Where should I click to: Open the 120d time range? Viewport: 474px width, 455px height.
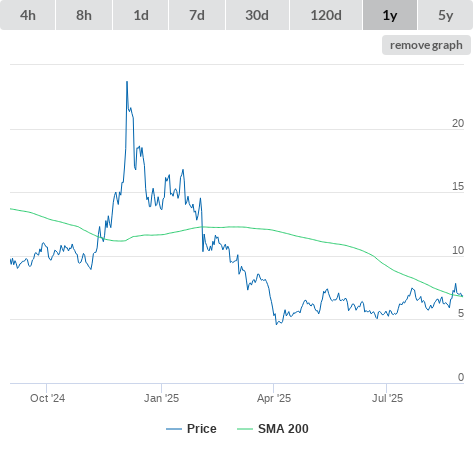(326, 15)
